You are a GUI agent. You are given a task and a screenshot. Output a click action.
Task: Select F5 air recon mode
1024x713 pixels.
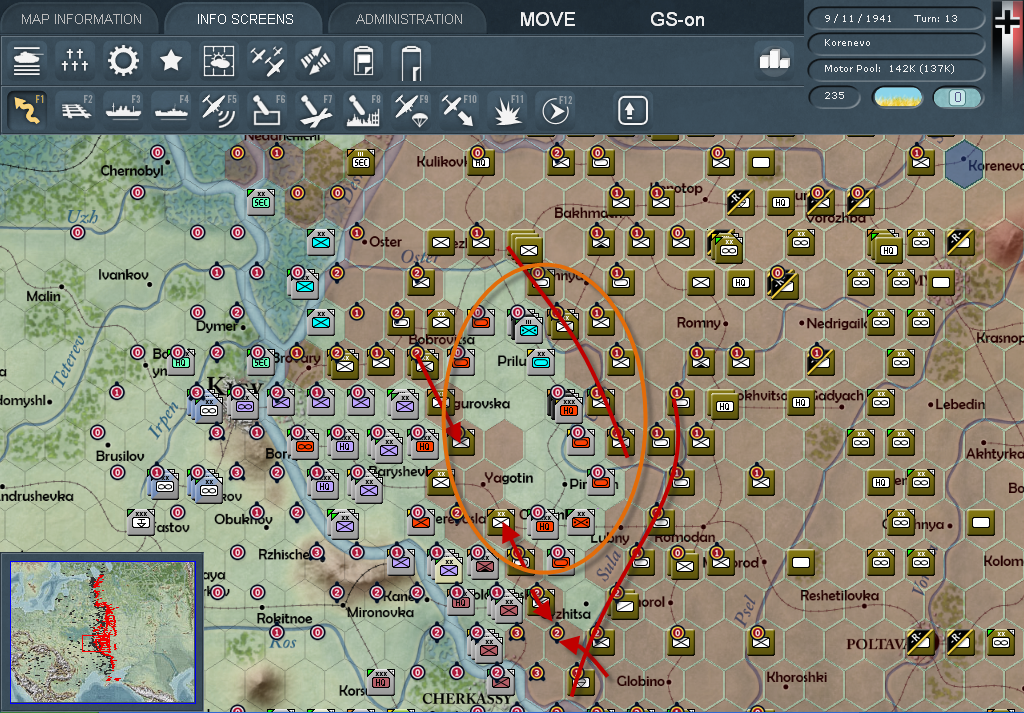(x=219, y=109)
